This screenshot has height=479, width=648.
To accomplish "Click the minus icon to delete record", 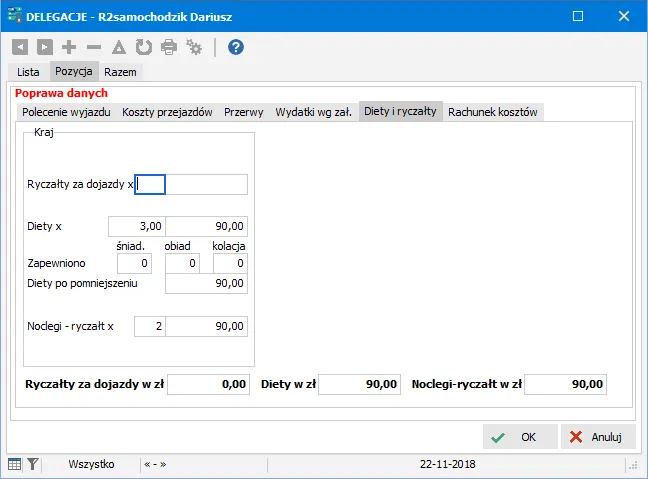I will pos(94,47).
